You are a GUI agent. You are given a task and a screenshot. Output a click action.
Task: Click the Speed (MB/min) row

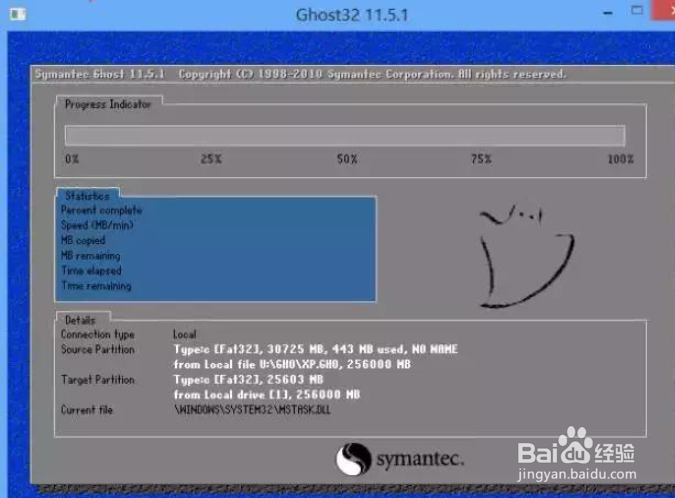pos(97,225)
